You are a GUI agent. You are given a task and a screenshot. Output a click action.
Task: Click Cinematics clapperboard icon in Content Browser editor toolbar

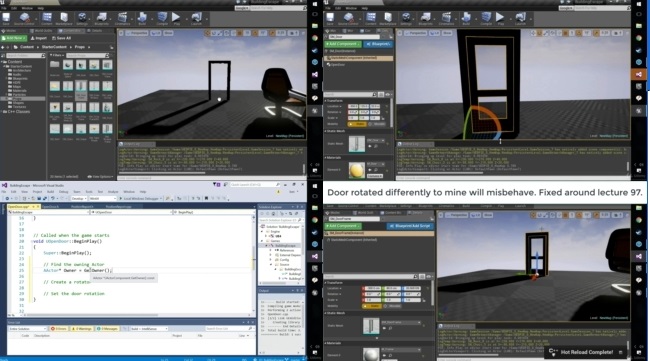click(122, 17)
